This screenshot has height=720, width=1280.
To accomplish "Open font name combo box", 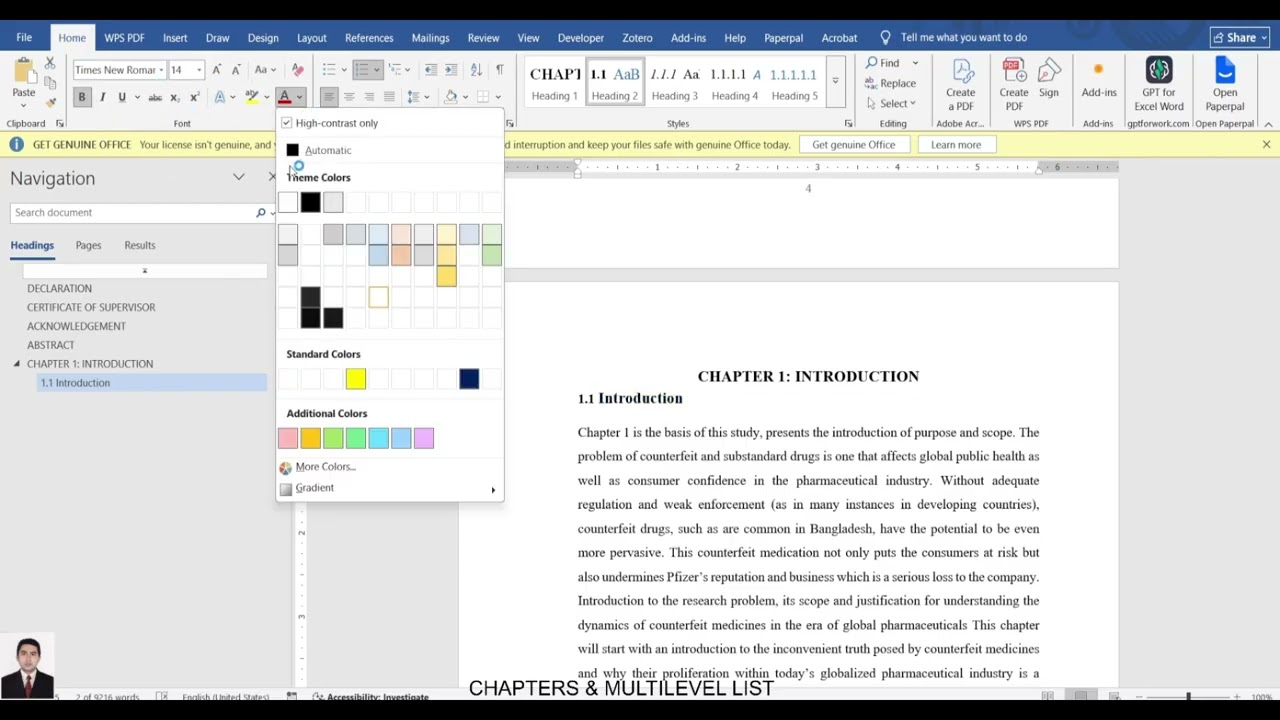I will pos(118,70).
